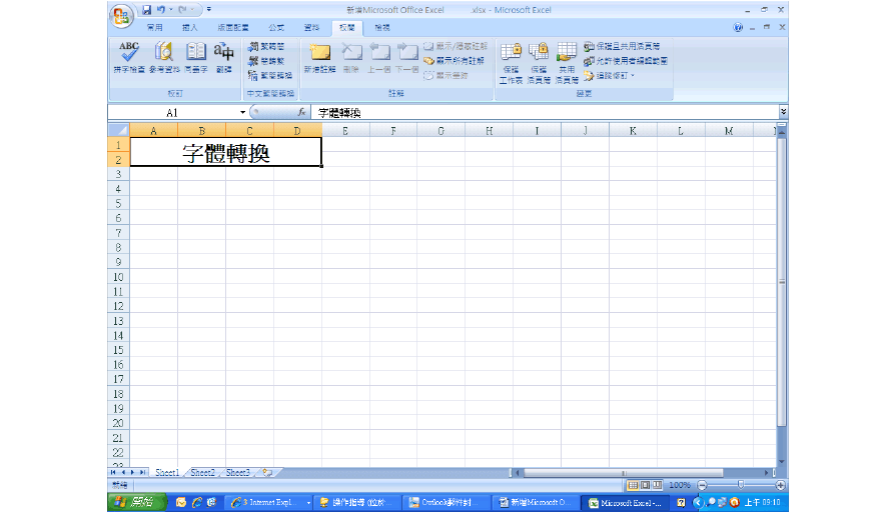Select column F header

[x=393, y=130]
